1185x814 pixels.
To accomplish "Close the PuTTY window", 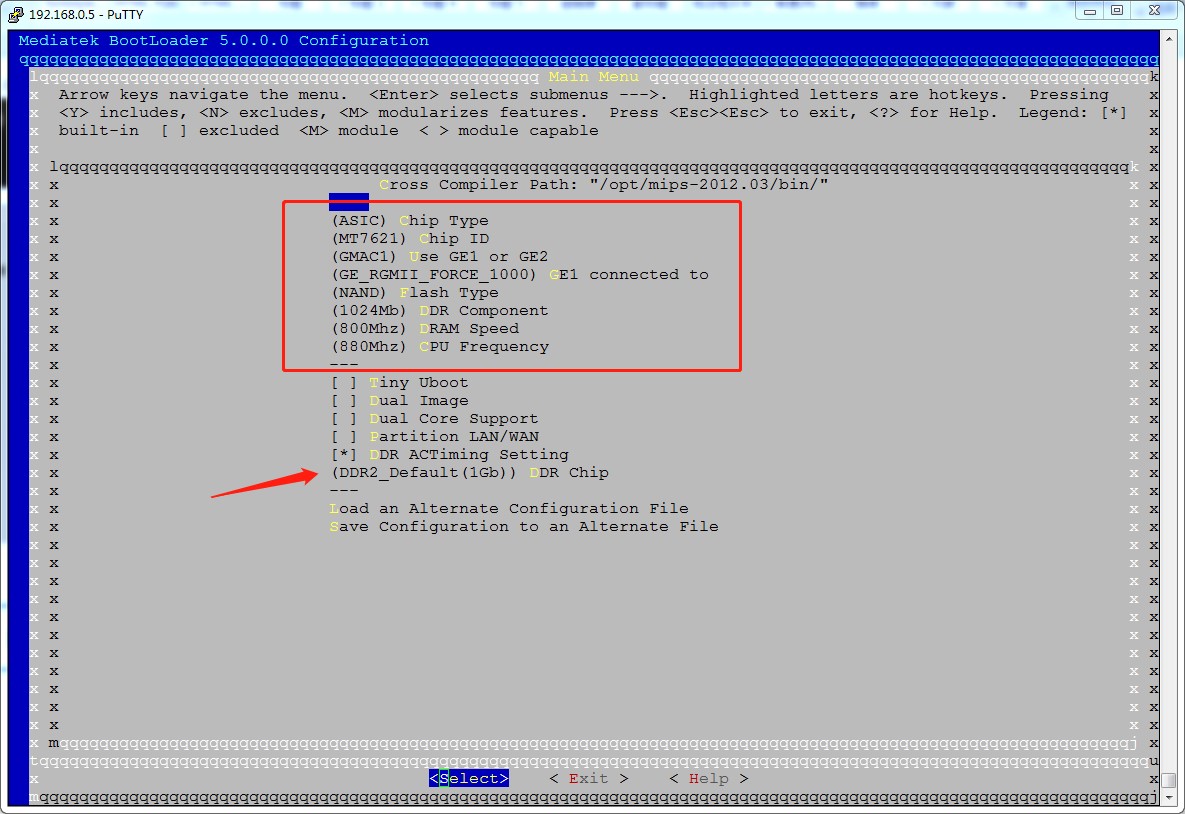I will [1155, 11].
